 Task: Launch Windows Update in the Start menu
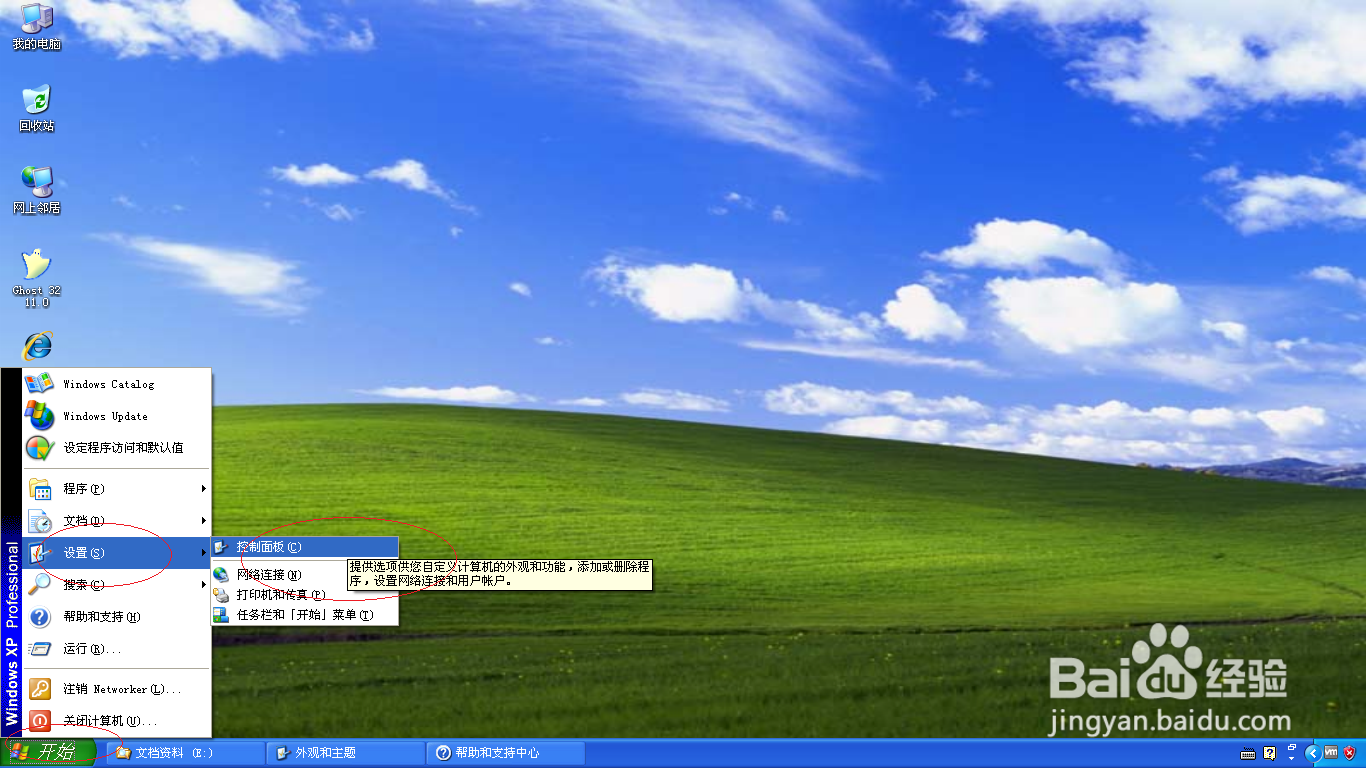point(116,416)
